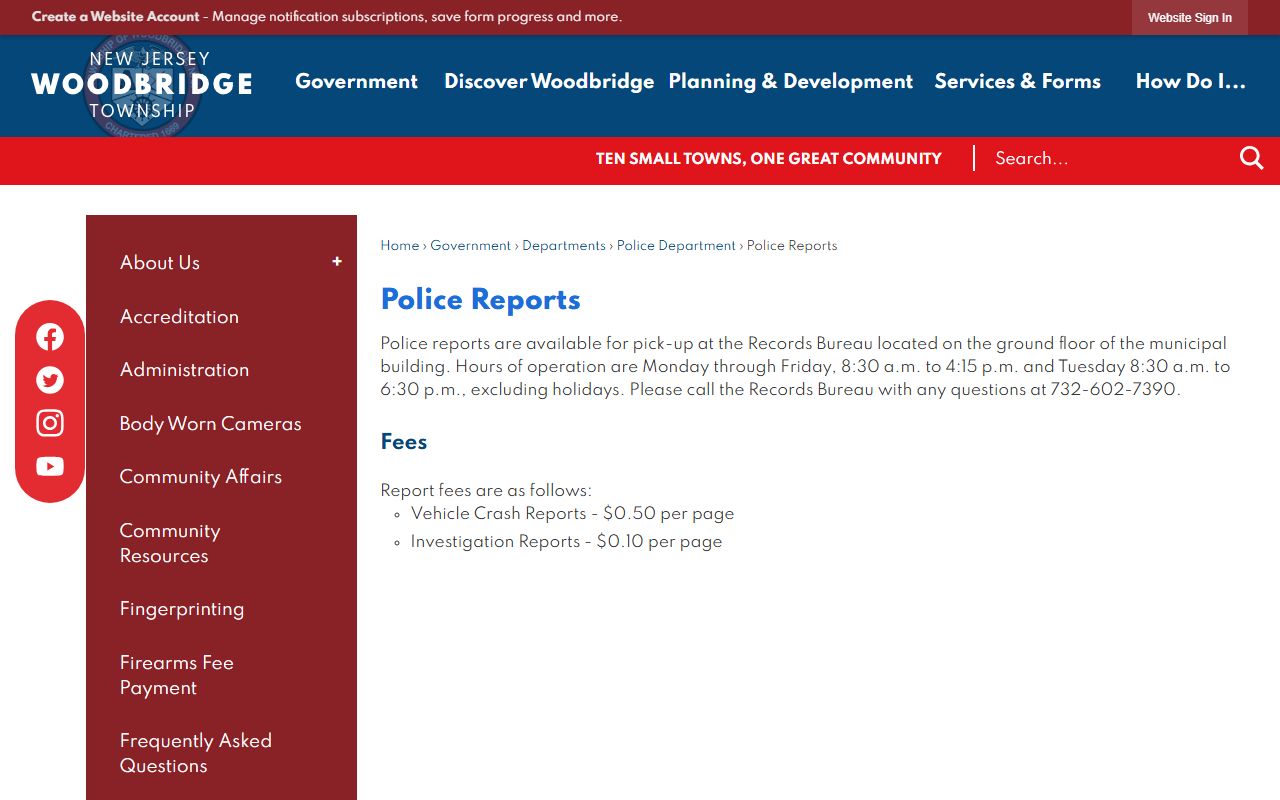Screen dimensions: 1280x800
Task: Click the Police Reports breadcrumb text
Action: pyautogui.click(x=792, y=246)
